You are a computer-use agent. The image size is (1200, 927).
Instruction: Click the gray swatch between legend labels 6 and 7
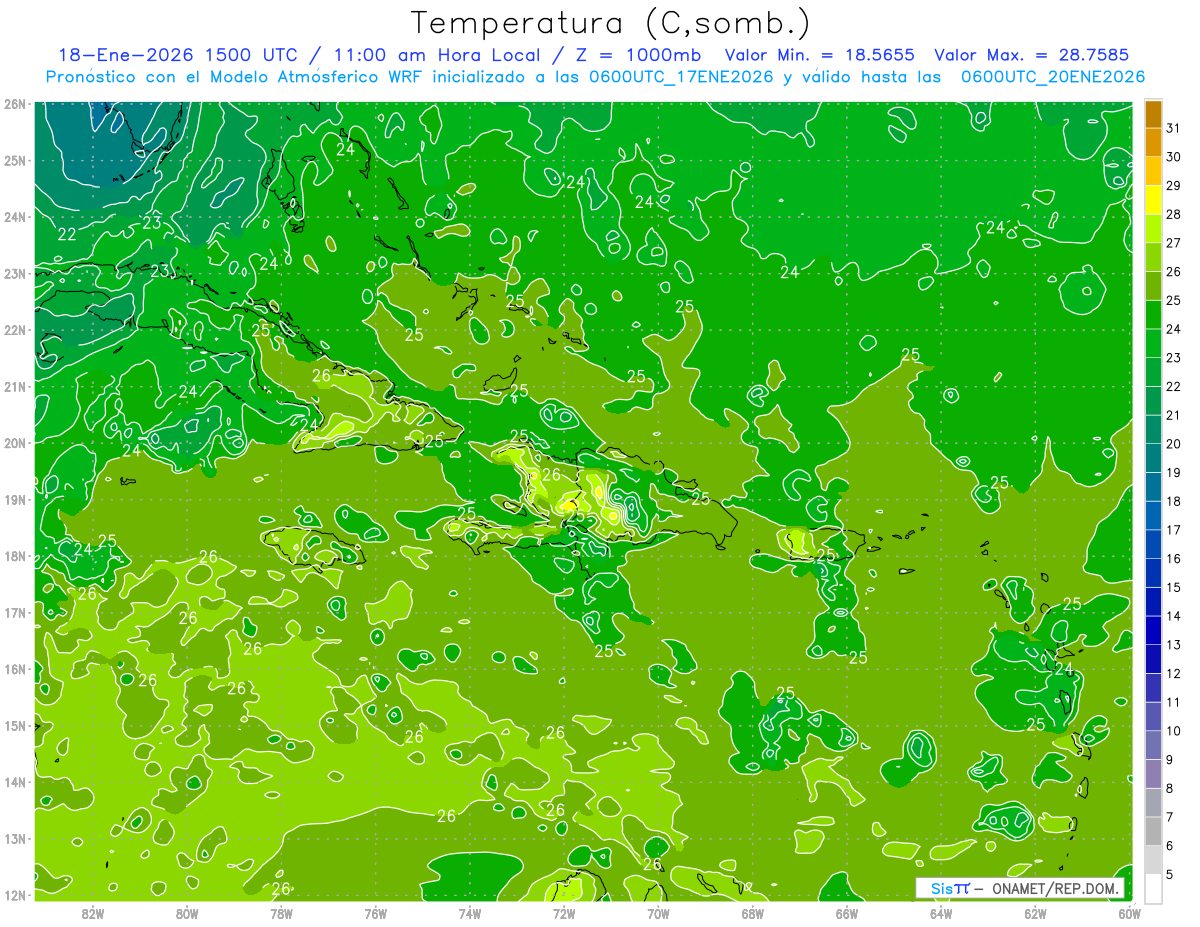(1153, 831)
